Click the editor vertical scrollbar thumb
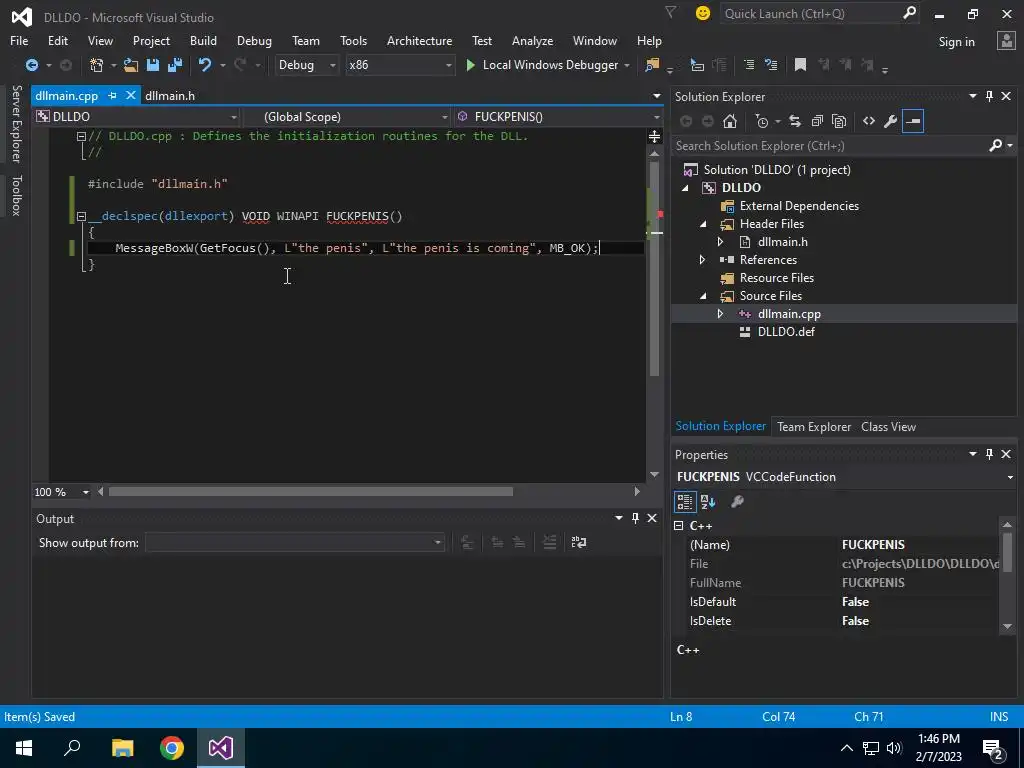 click(654, 268)
